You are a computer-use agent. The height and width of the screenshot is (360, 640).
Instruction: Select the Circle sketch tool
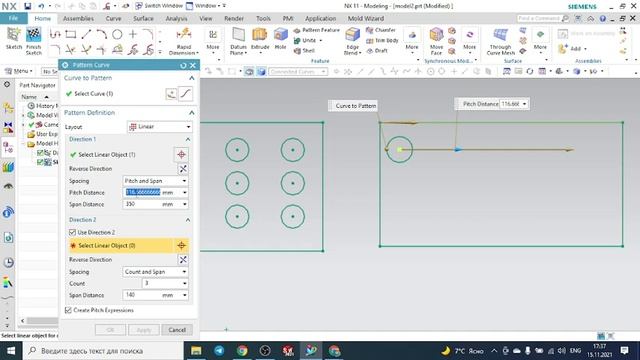coord(117,34)
